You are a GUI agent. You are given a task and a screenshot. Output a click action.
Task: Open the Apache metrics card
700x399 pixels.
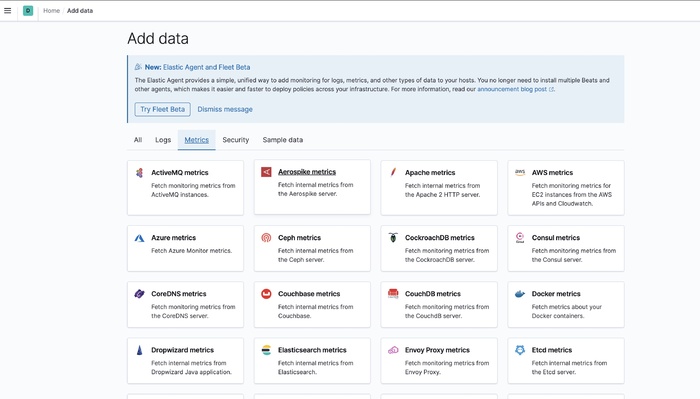(x=439, y=188)
